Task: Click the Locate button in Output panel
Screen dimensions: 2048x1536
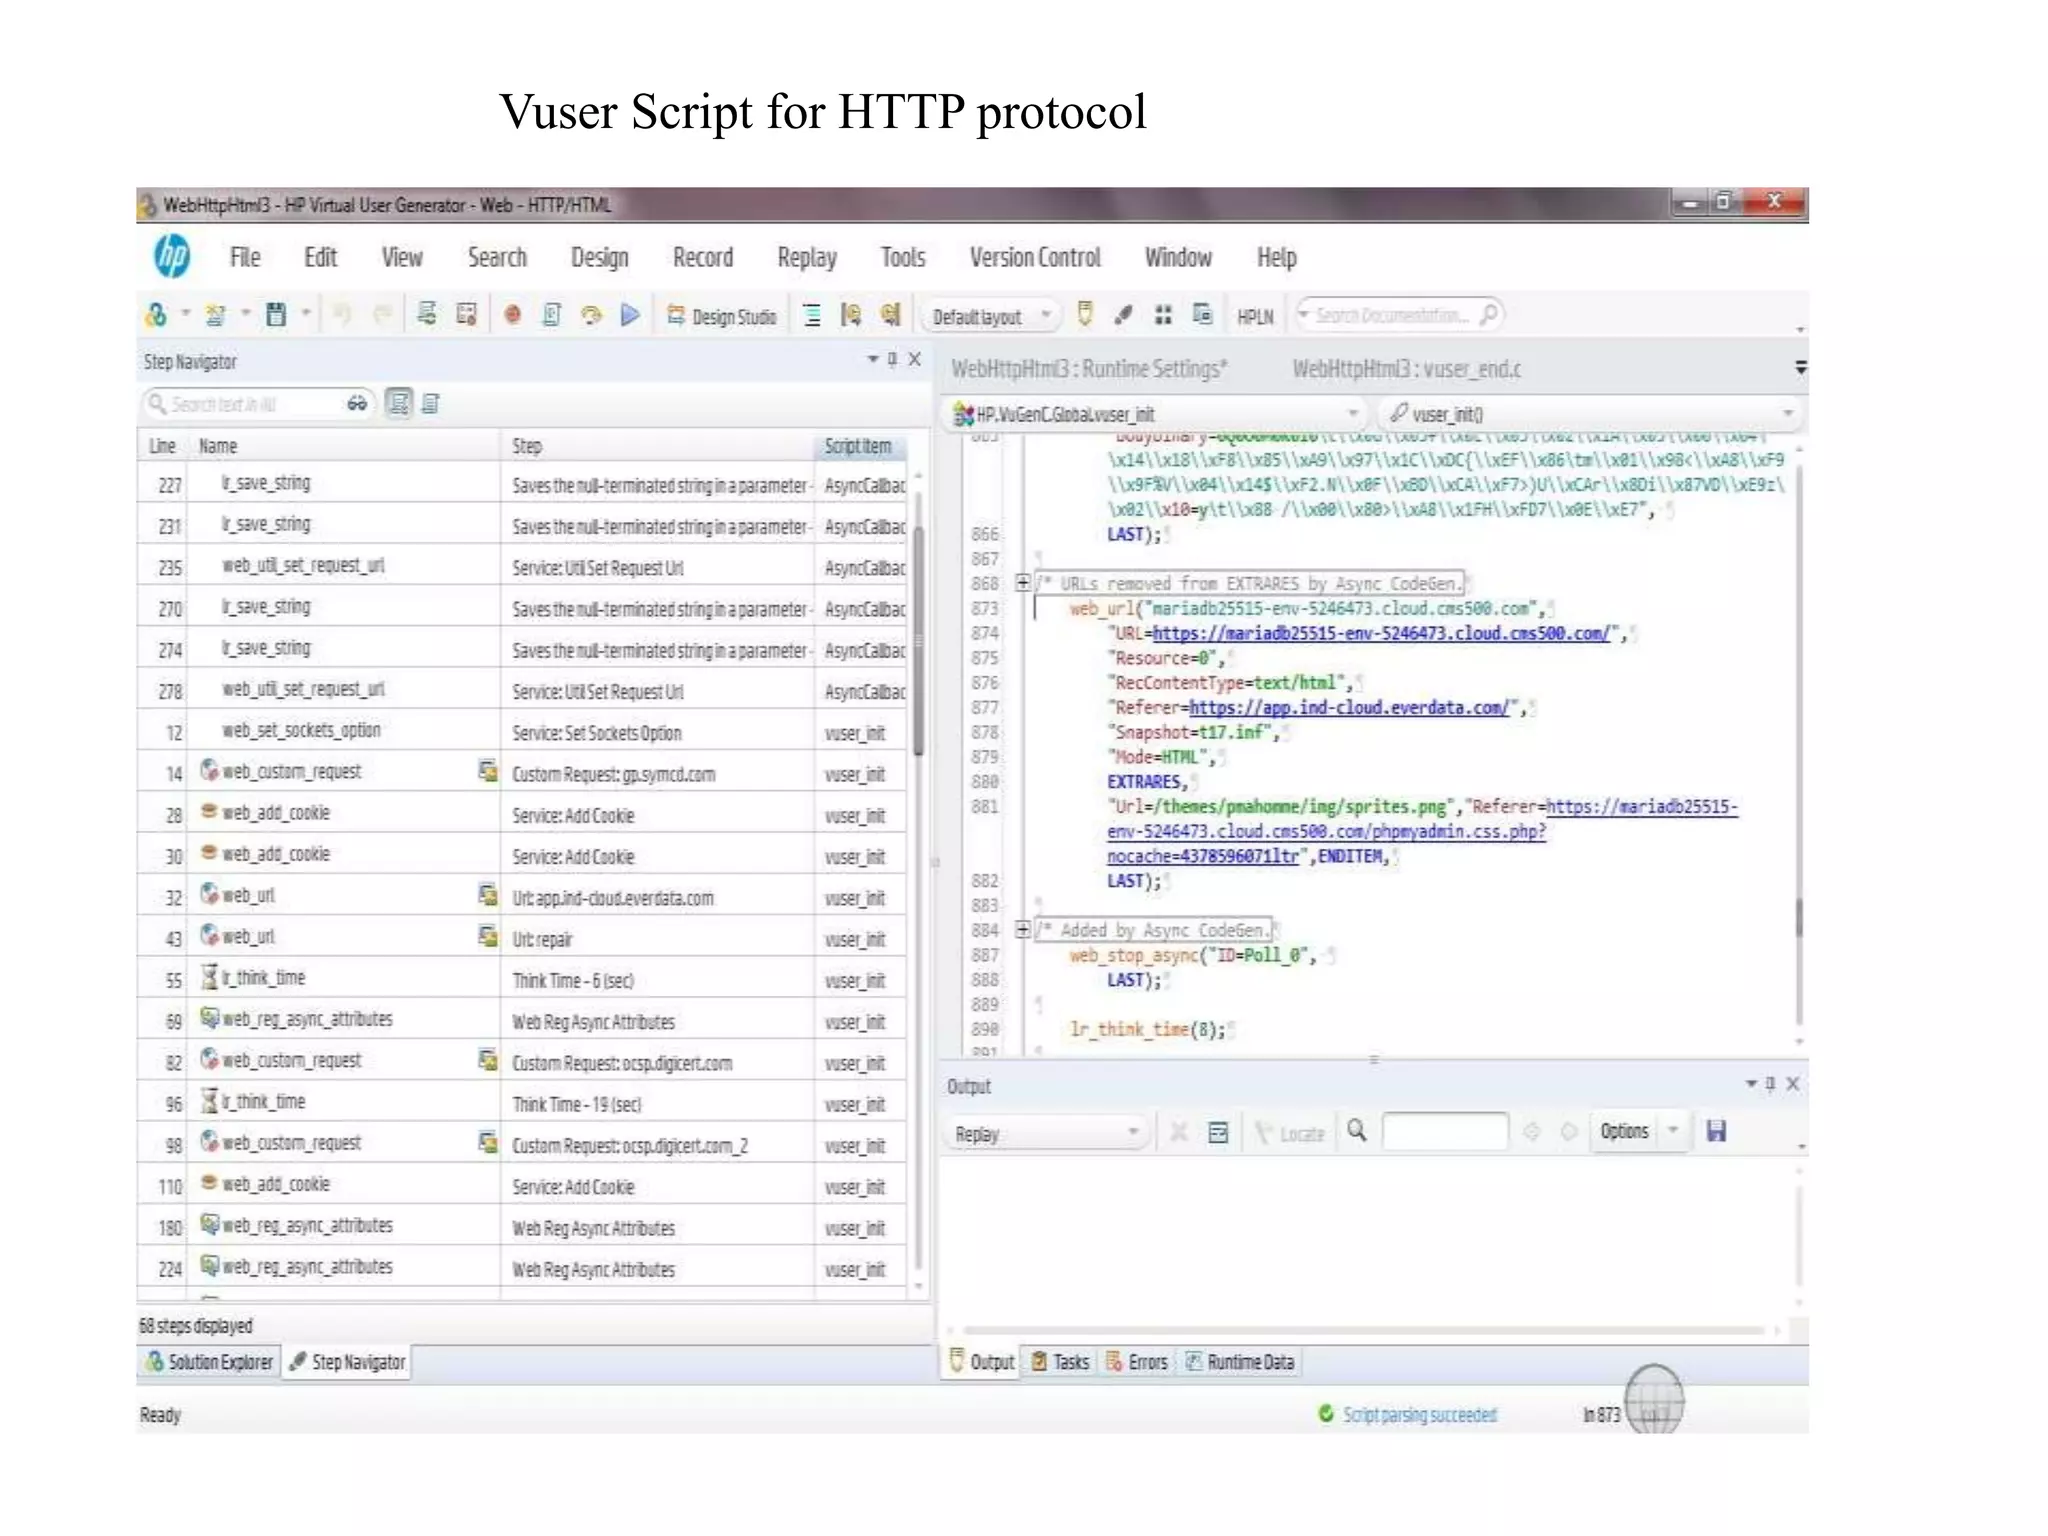Action: 1290,1133
